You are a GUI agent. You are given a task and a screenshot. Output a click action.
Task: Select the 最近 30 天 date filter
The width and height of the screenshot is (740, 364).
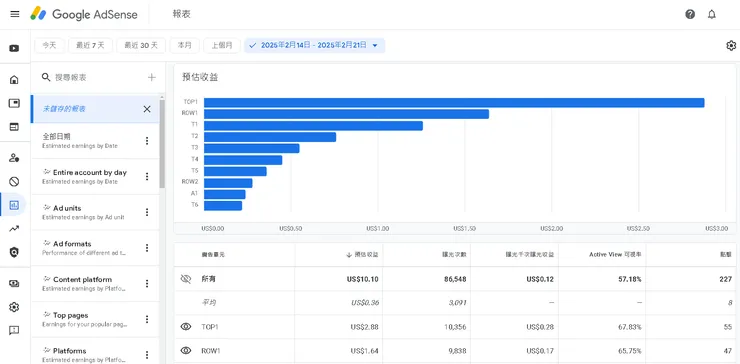point(141,45)
